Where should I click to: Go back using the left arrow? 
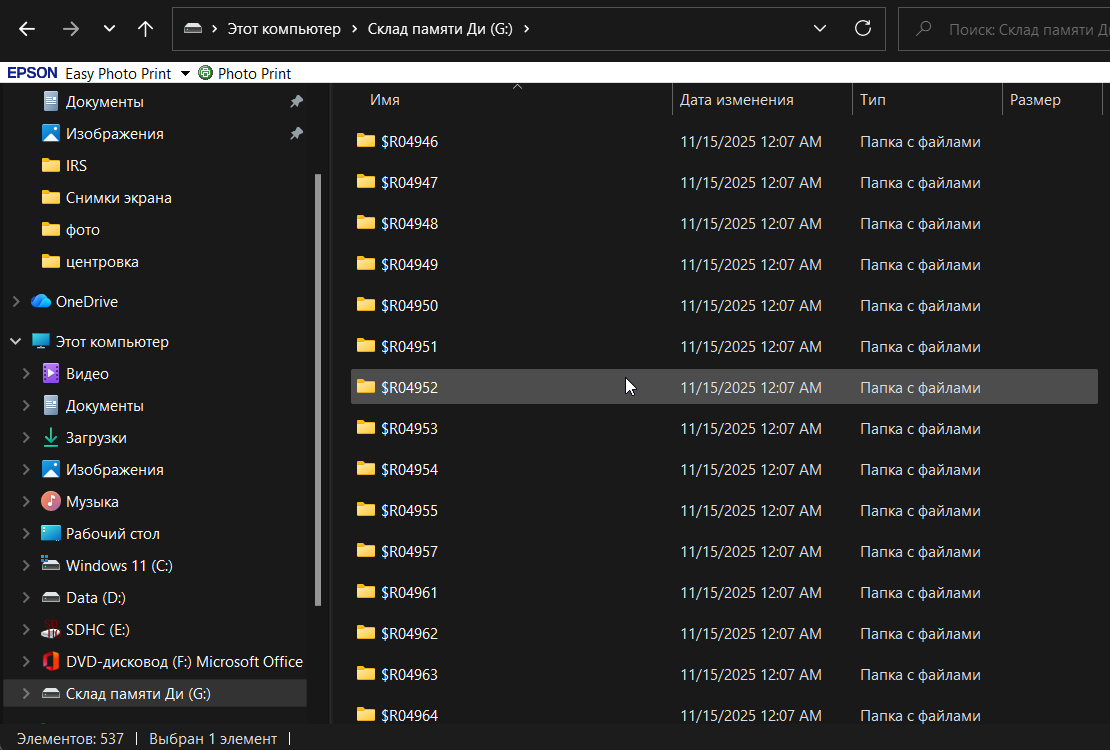[27, 29]
